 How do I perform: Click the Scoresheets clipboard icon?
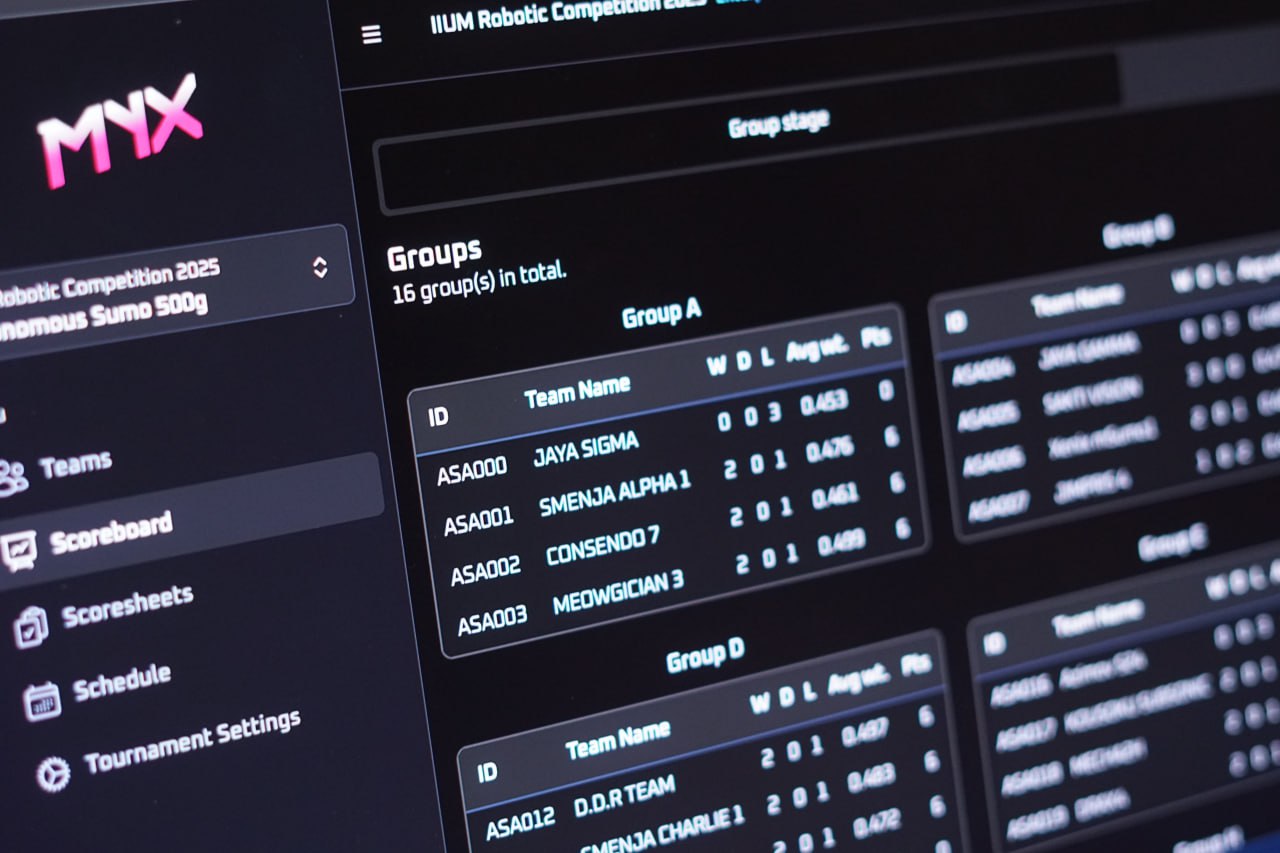click(31, 627)
